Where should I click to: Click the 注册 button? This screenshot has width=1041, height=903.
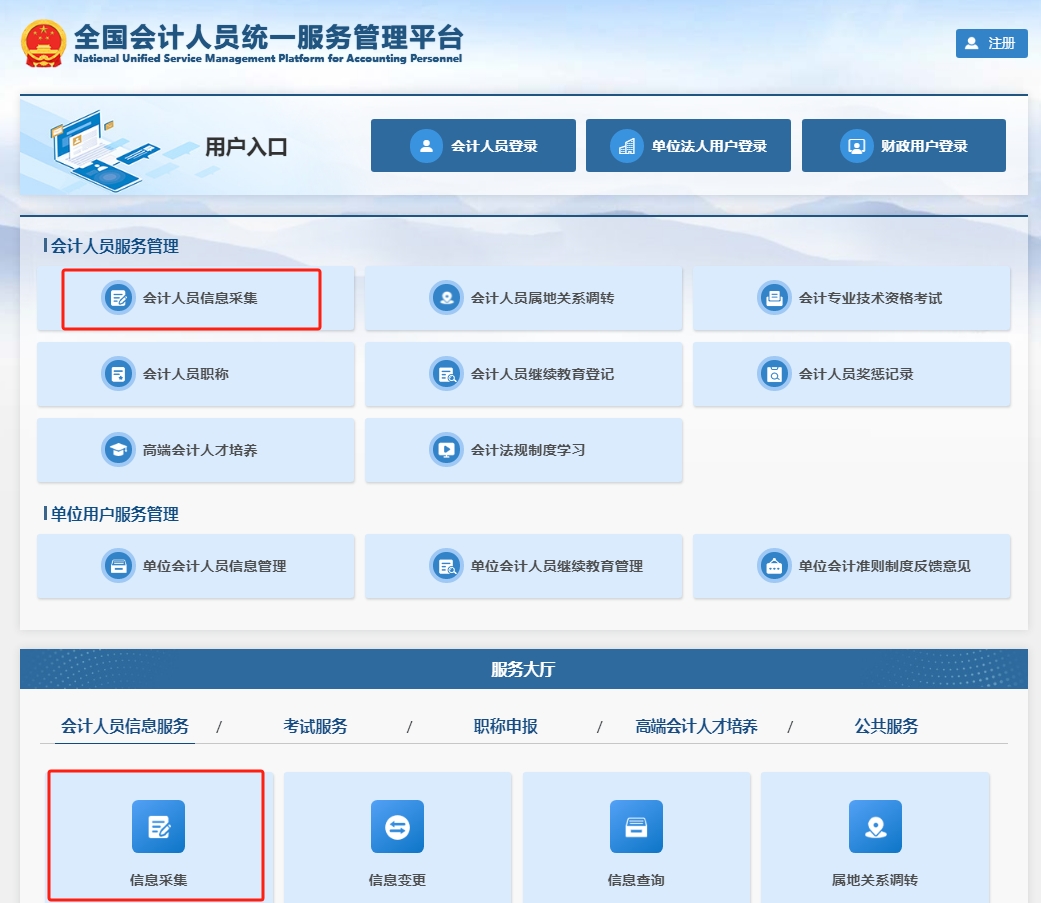[x=991, y=43]
